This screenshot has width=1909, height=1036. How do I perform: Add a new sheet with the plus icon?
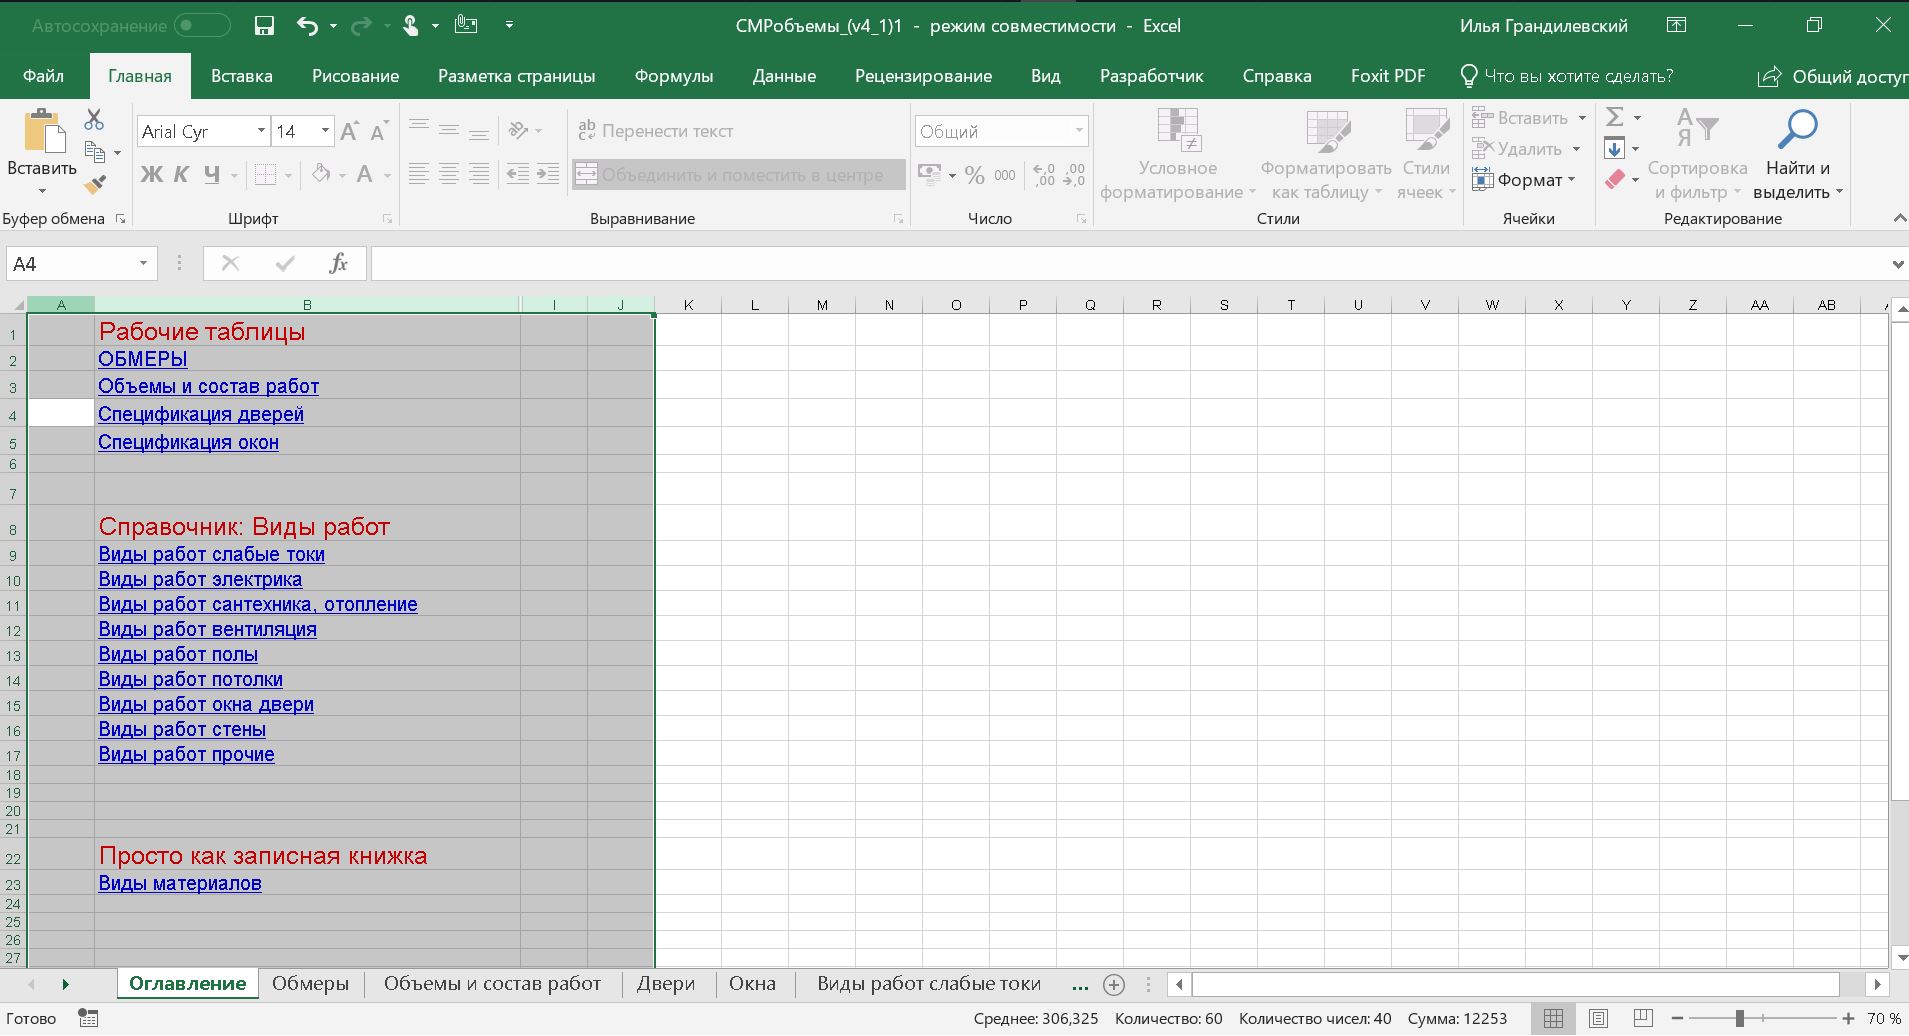[1114, 985]
